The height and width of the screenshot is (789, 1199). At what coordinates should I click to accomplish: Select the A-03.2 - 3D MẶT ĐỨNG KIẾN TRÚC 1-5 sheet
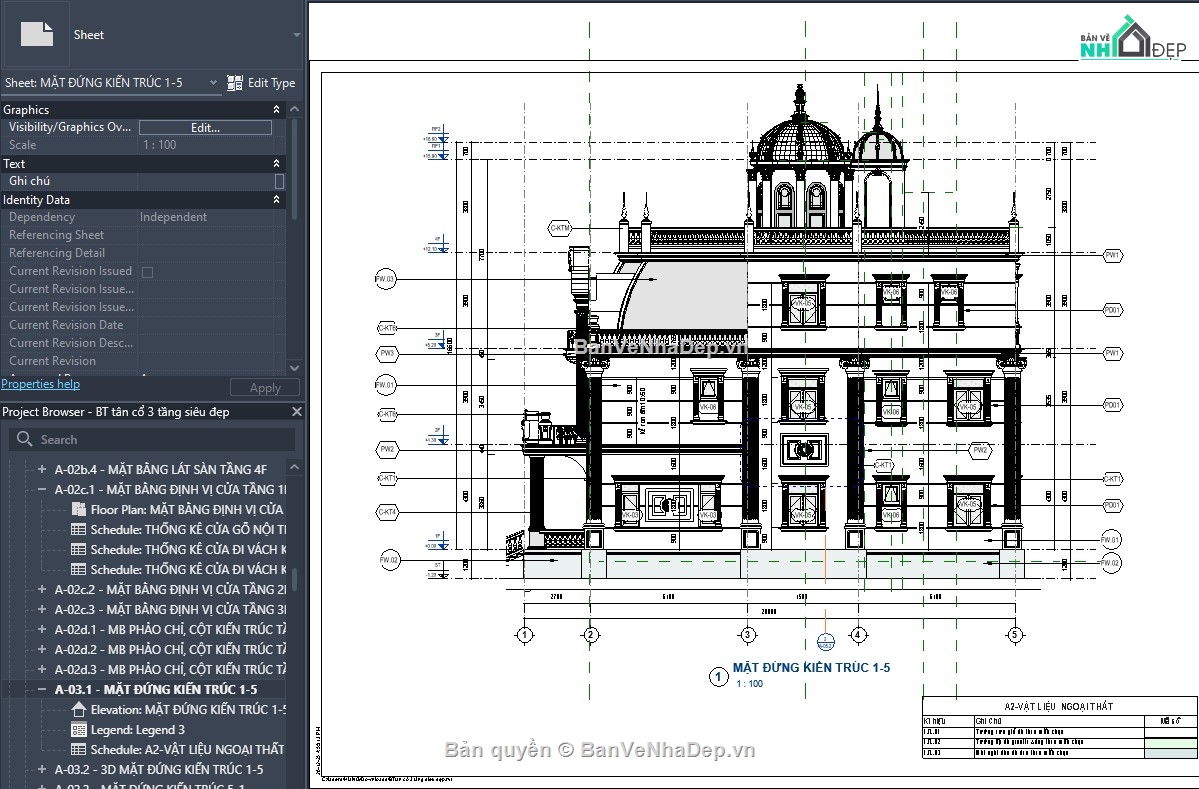[x=159, y=769]
